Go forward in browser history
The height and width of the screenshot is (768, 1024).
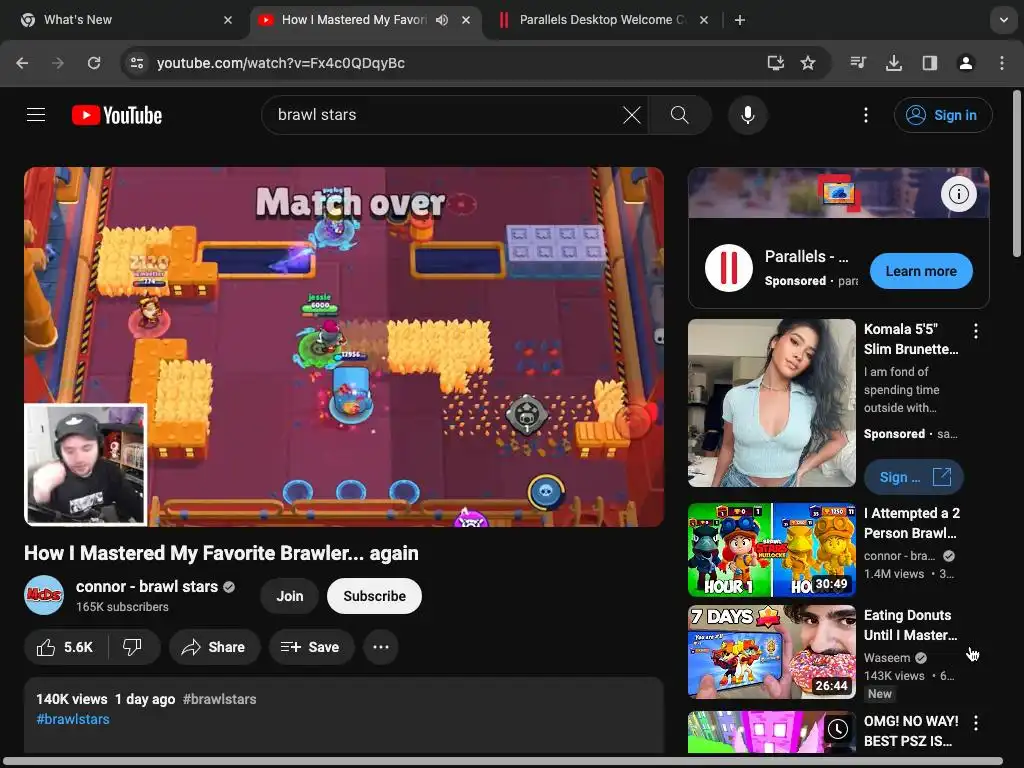point(58,63)
